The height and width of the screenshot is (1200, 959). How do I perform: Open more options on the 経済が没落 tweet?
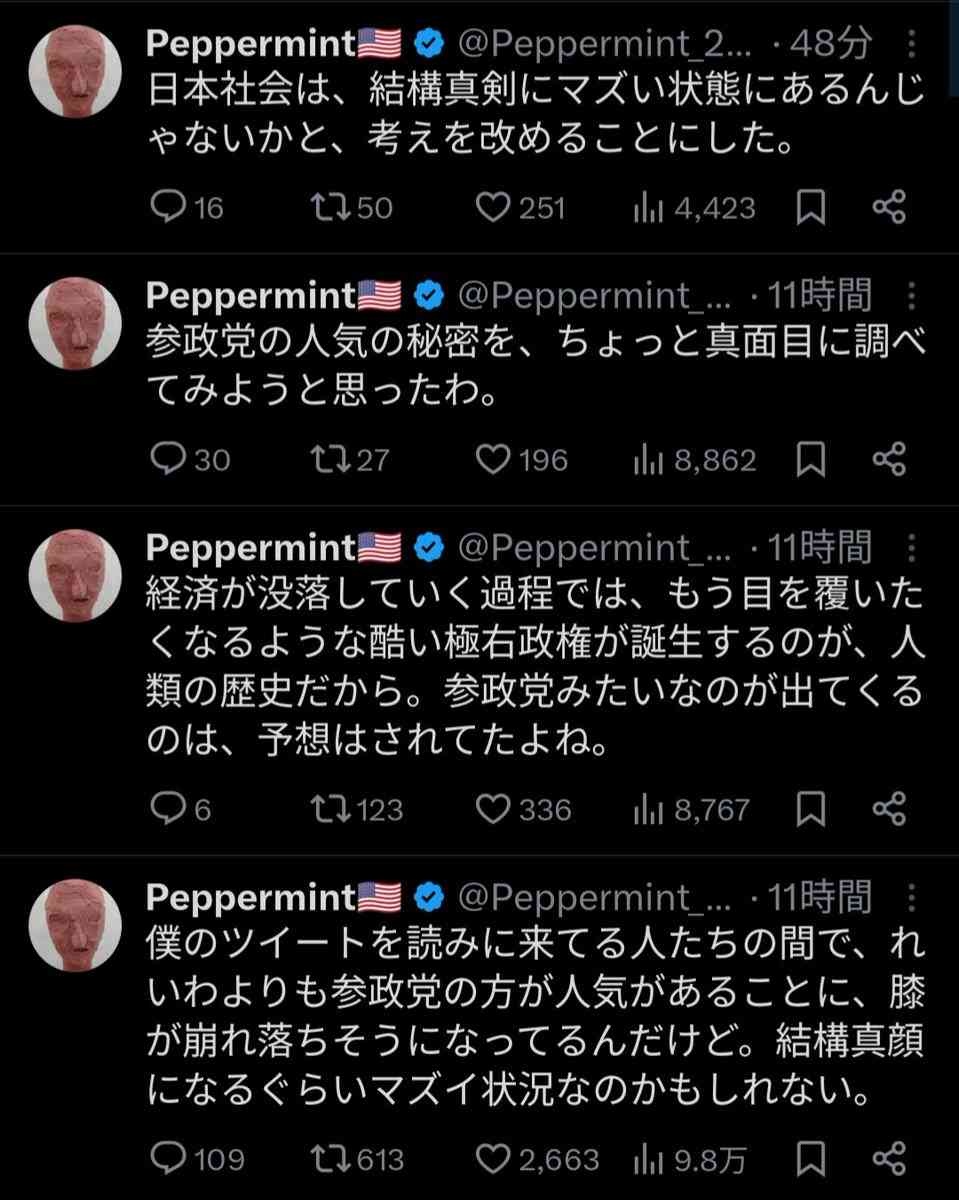coord(911,547)
